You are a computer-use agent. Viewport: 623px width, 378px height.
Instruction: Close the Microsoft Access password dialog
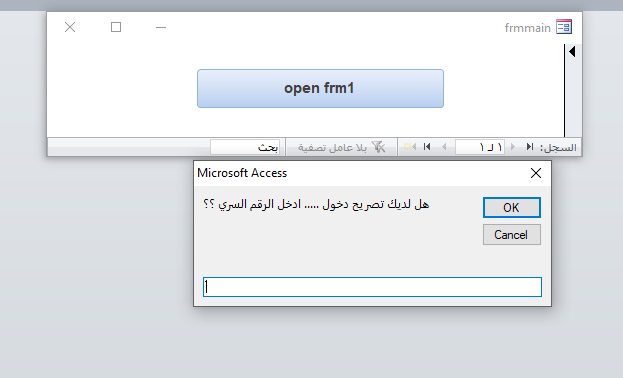[536, 173]
